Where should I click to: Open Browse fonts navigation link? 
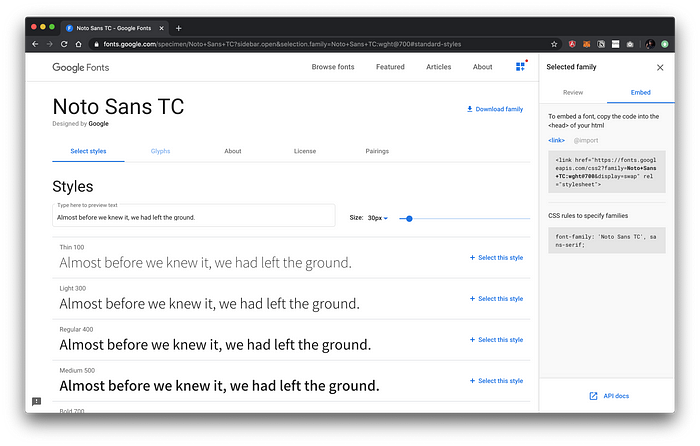point(333,67)
